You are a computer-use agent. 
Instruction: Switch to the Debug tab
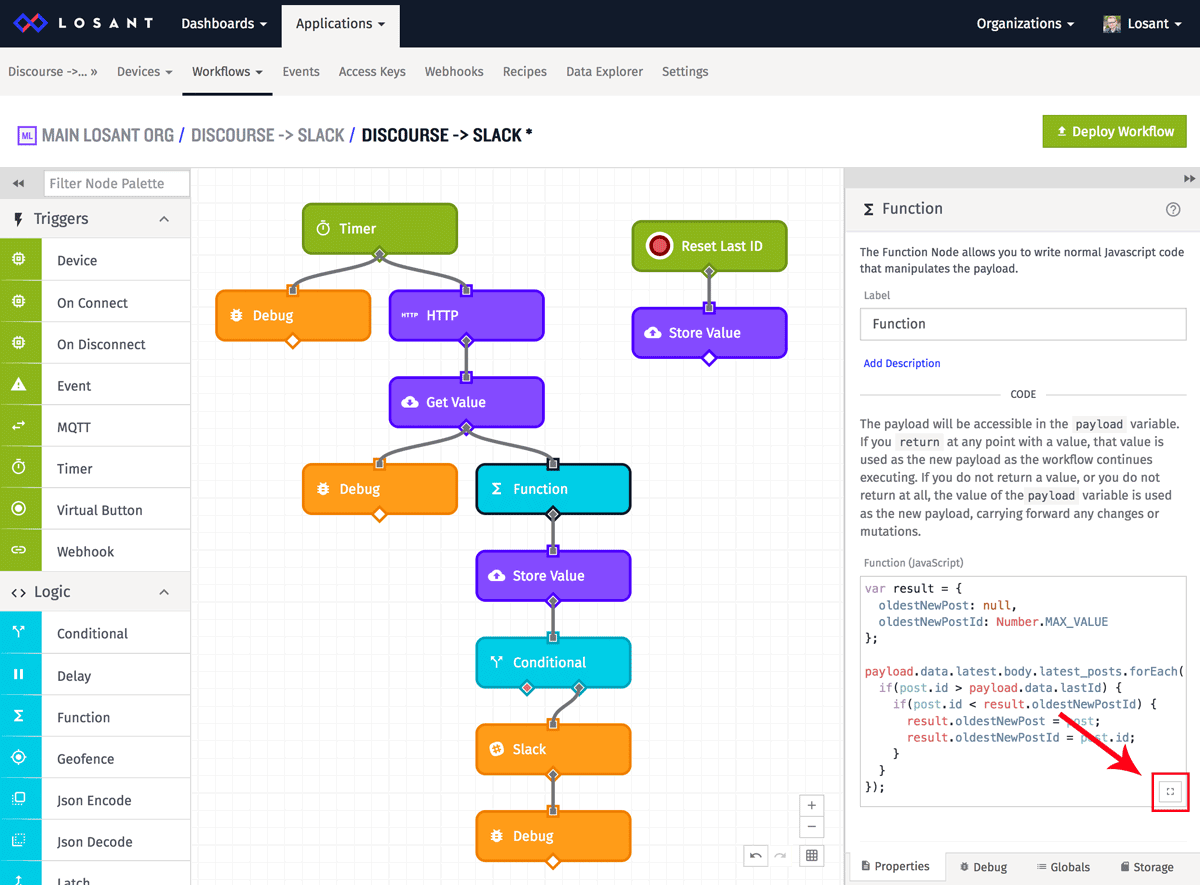[x=983, y=867]
